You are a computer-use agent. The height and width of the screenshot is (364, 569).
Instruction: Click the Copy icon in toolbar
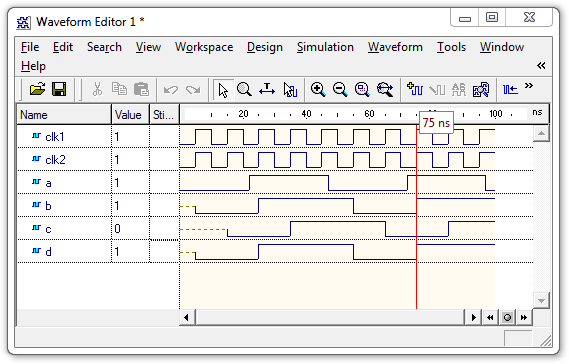[x=119, y=89]
